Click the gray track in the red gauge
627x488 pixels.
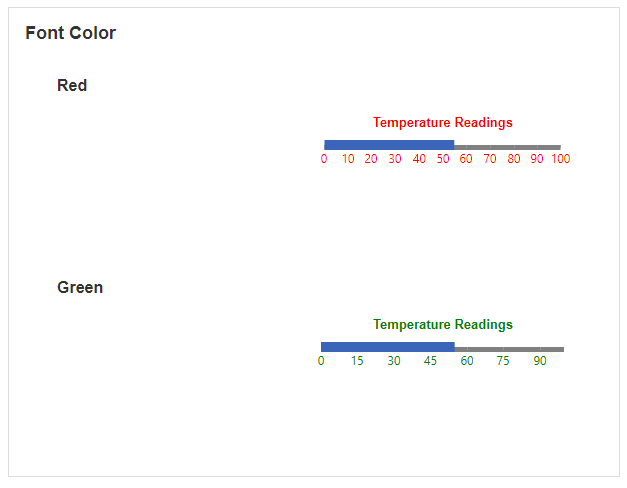tap(507, 147)
